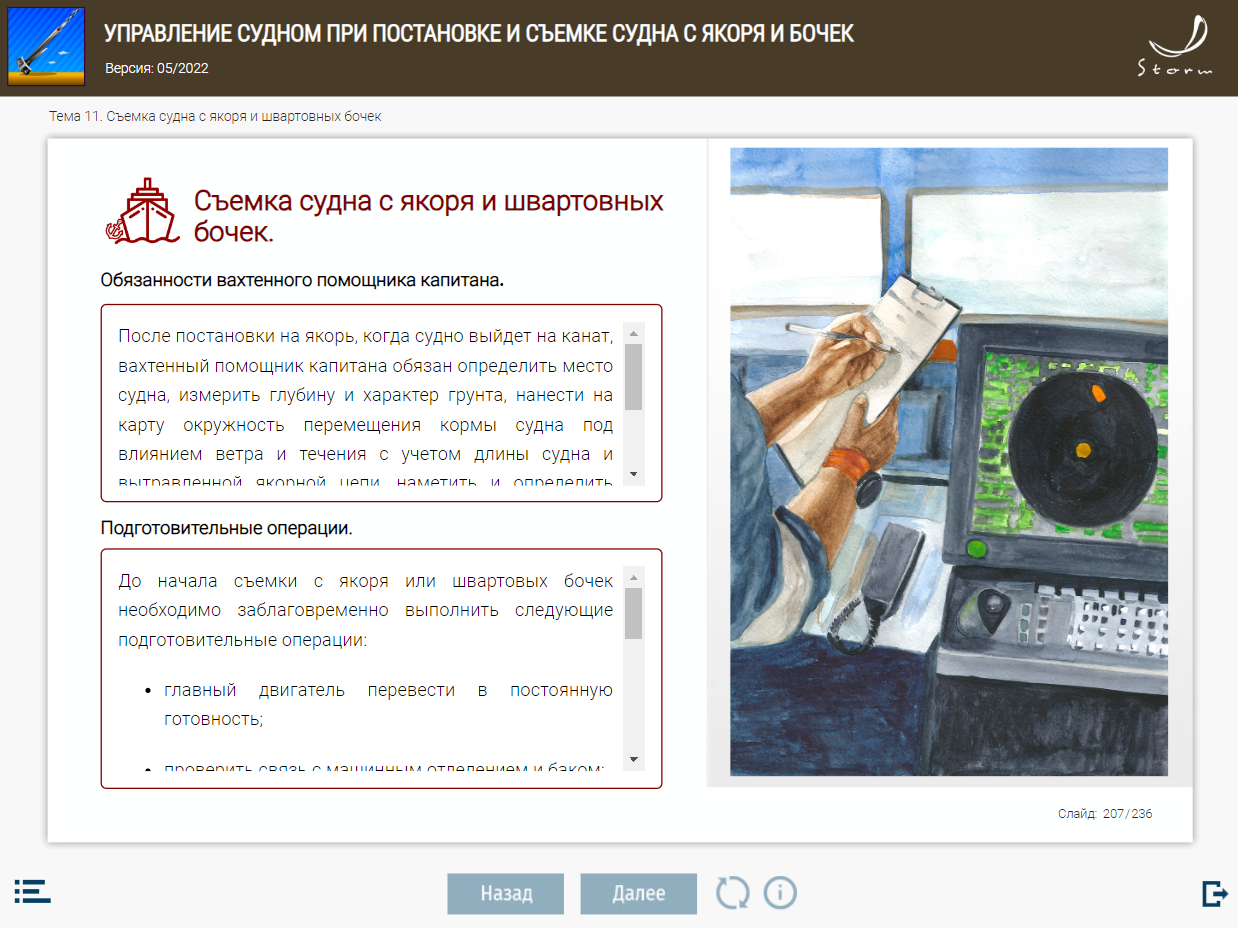Click the heading Обязанности вахтенного помощника капитана
The width and height of the screenshot is (1238, 928).
point(302,280)
